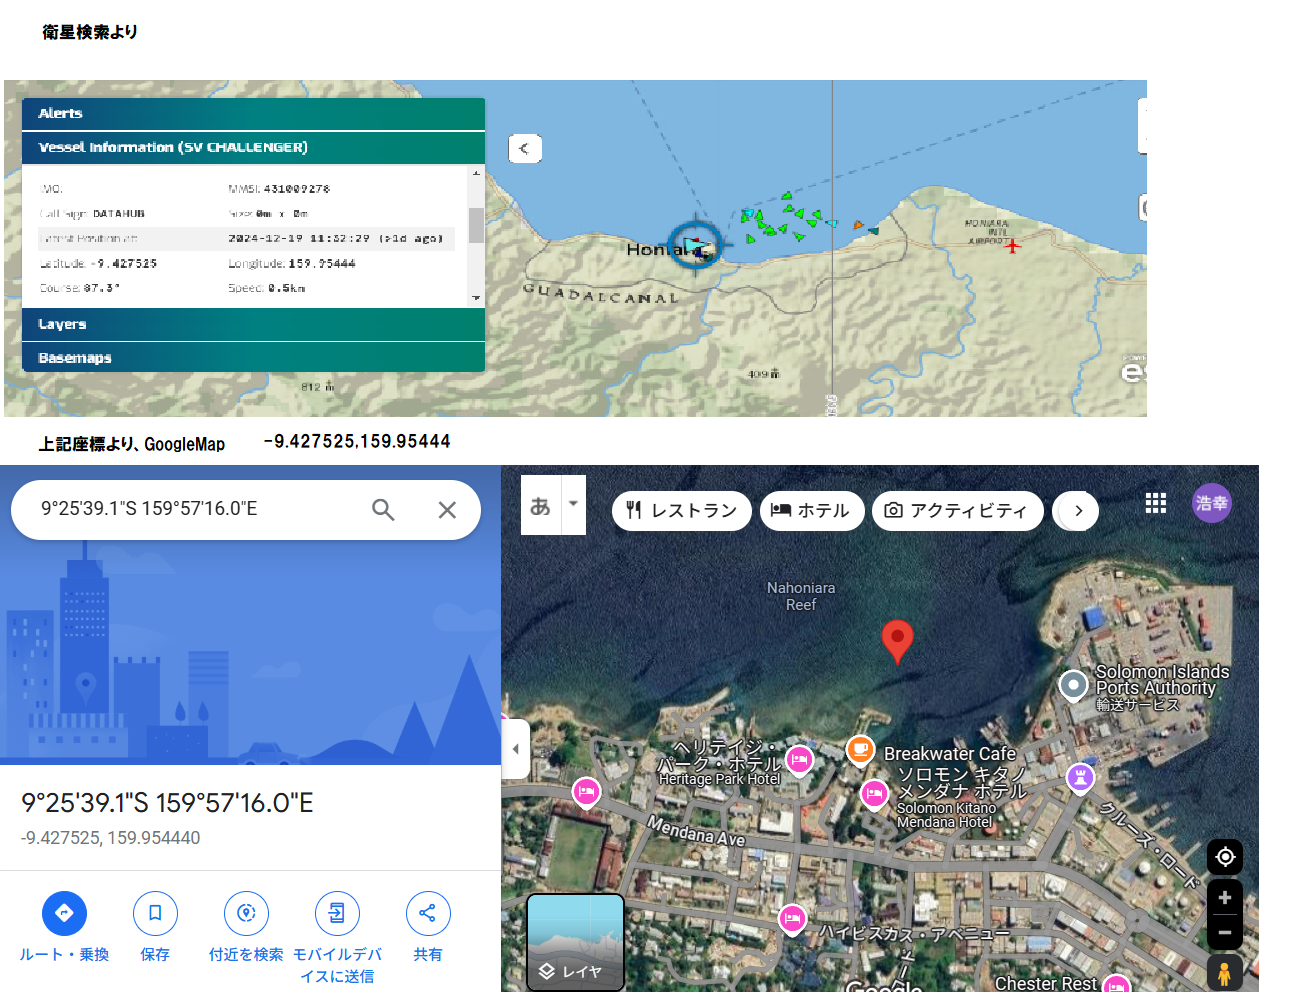Click vessel info scrollbar down arrow
Viewport: 1310px width, 992px height.
click(x=476, y=297)
